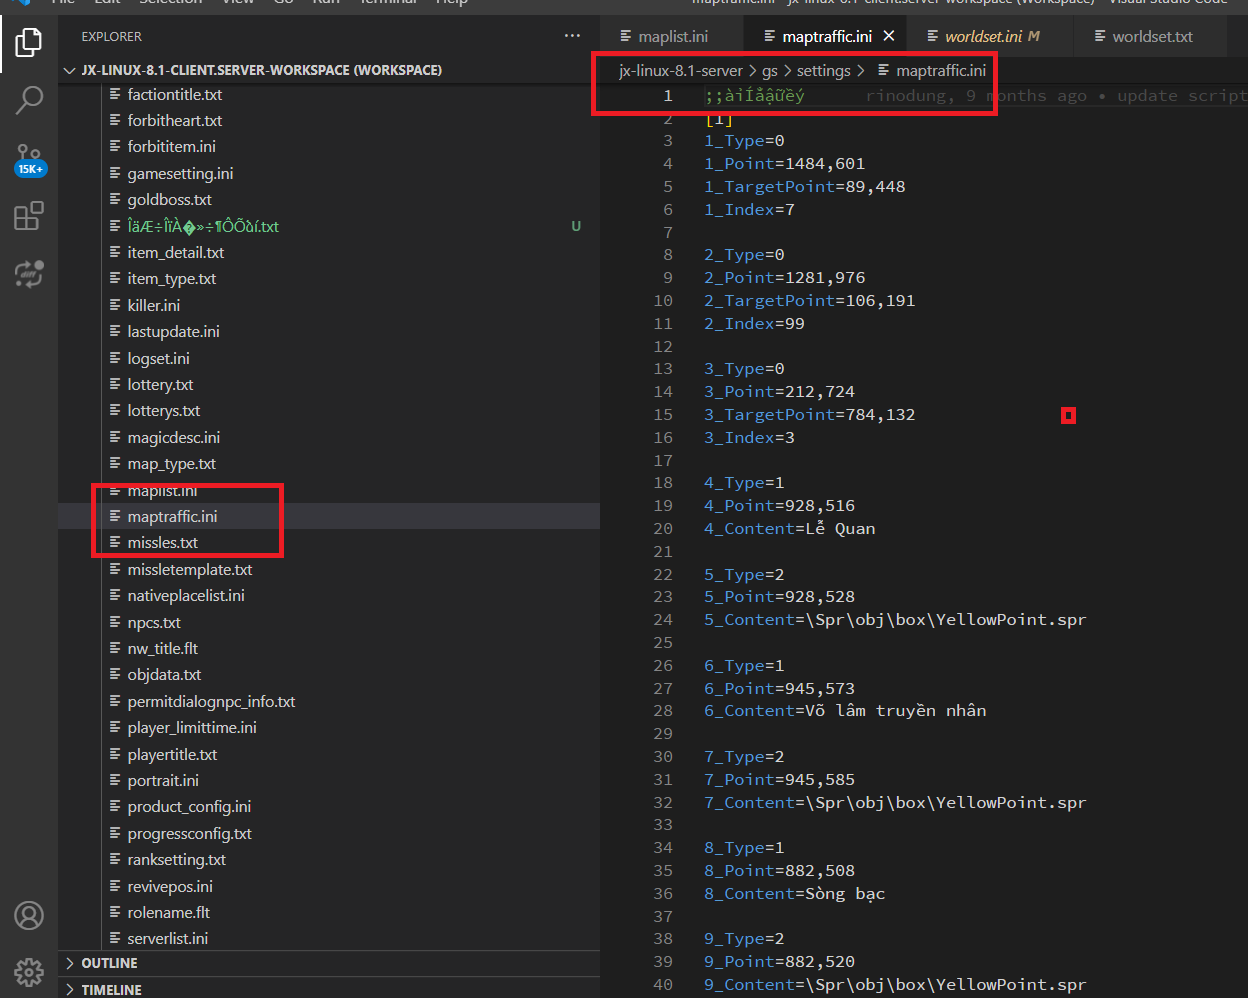Screen dimensions: 1248x998
Task: Close the maptraffic.ini editor tab
Action: 889,34
